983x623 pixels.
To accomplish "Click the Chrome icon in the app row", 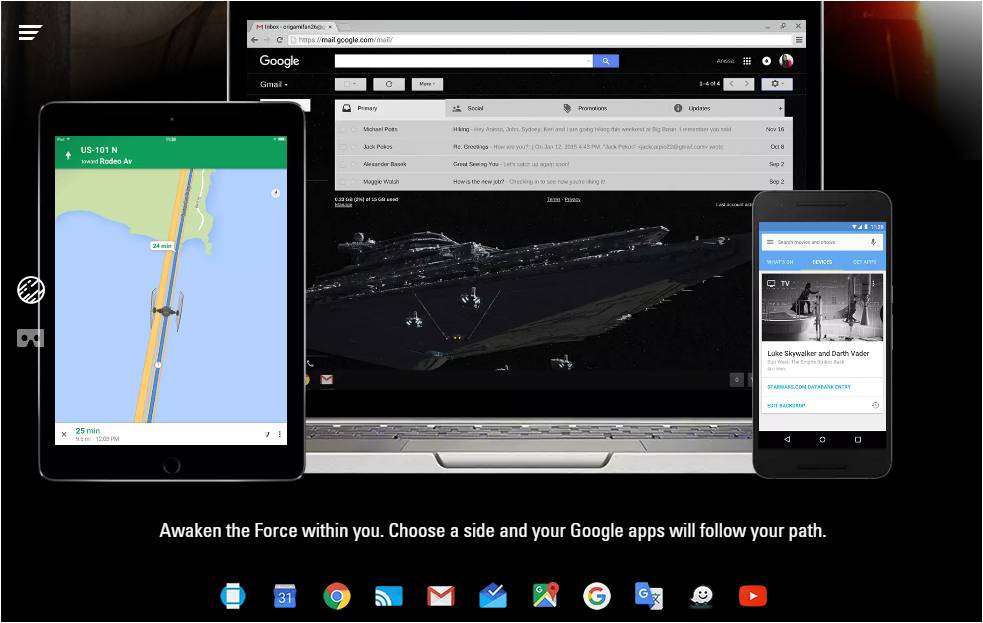I will 337,596.
